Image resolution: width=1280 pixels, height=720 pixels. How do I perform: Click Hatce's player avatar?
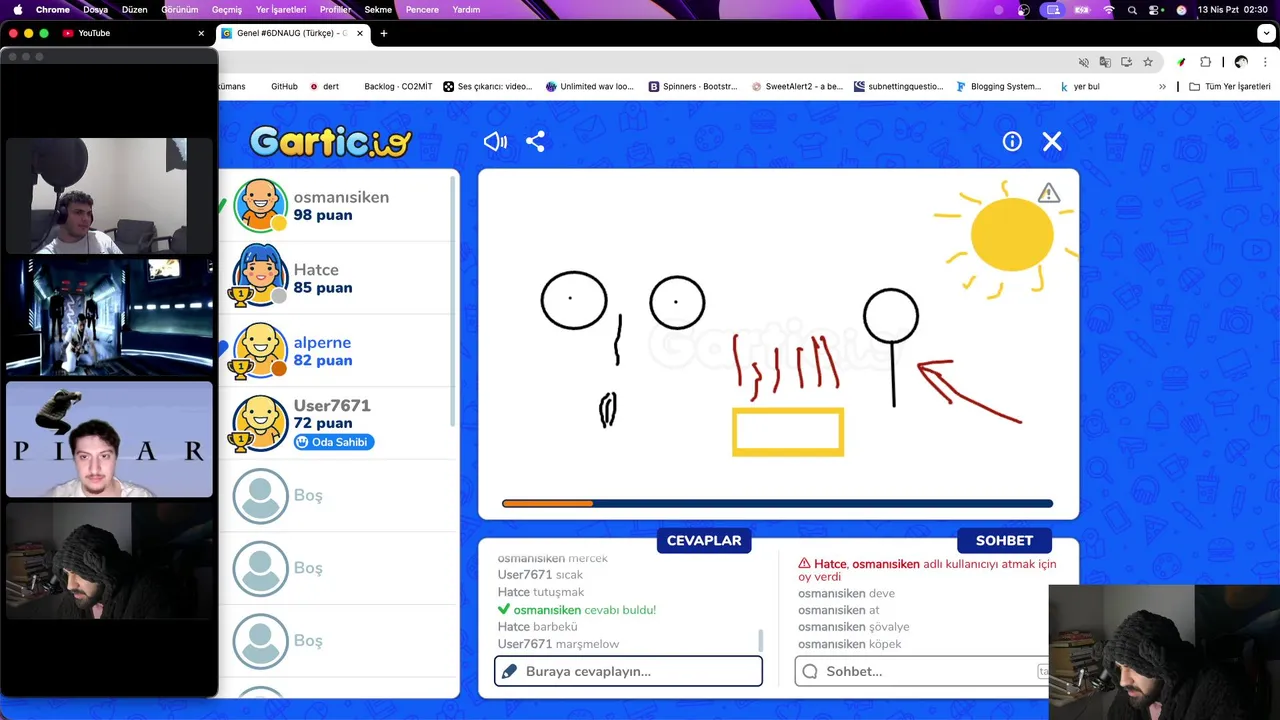(x=261, y=278)
